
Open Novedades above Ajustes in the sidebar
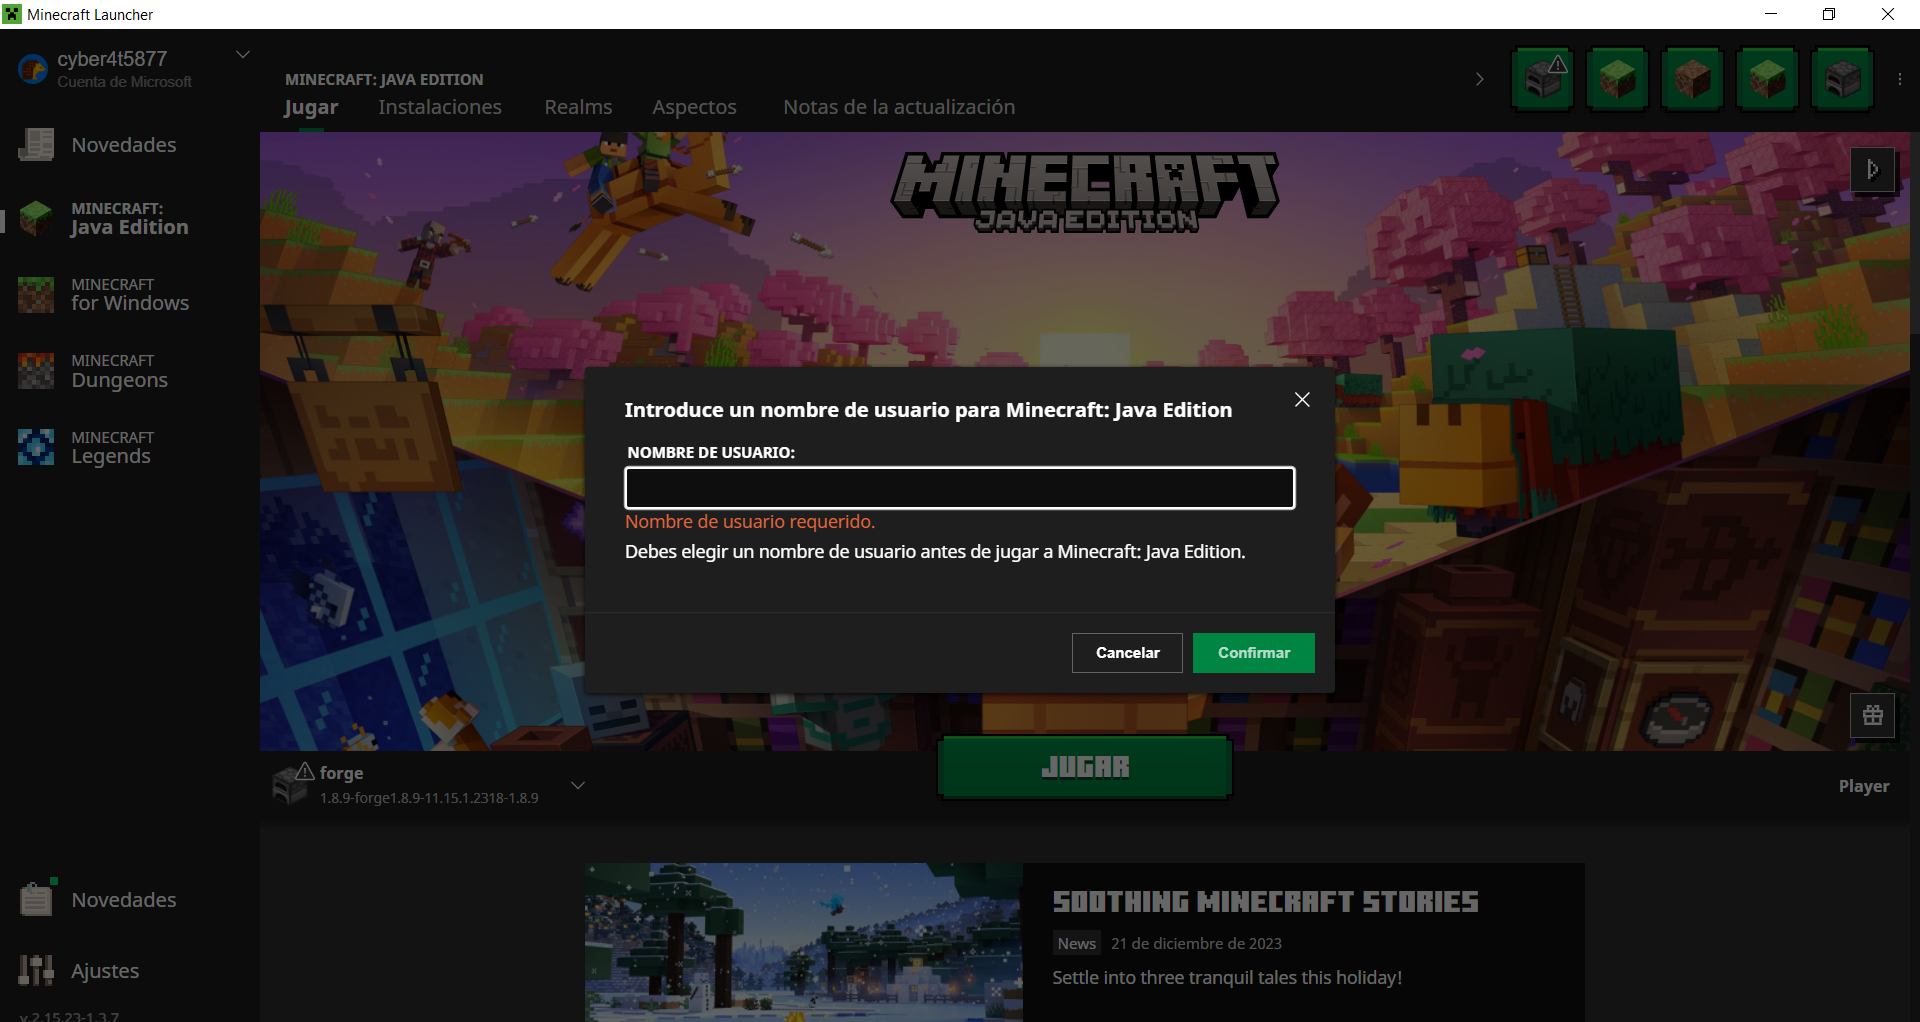pyautogui.click(x=98, y=900)
